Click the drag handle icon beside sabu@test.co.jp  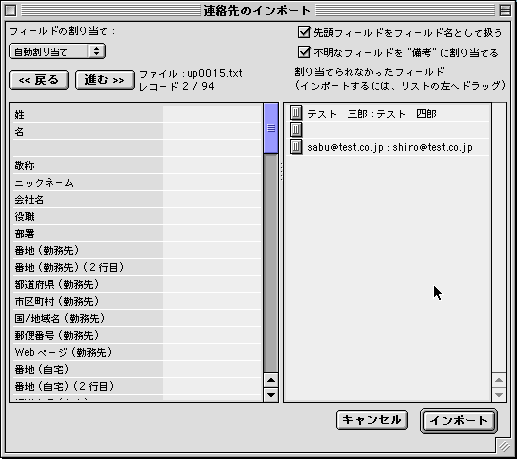[x=296, y=147]
